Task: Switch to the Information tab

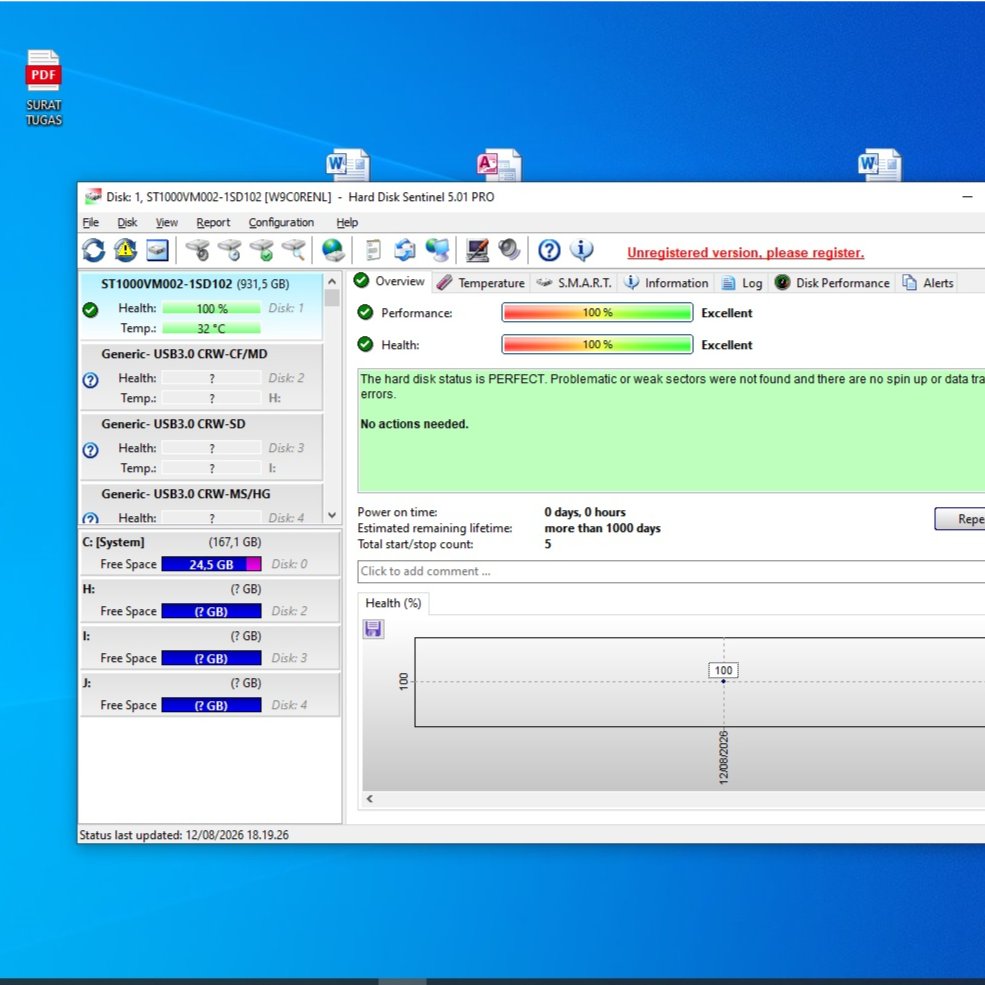Action: tap(667, 283)
